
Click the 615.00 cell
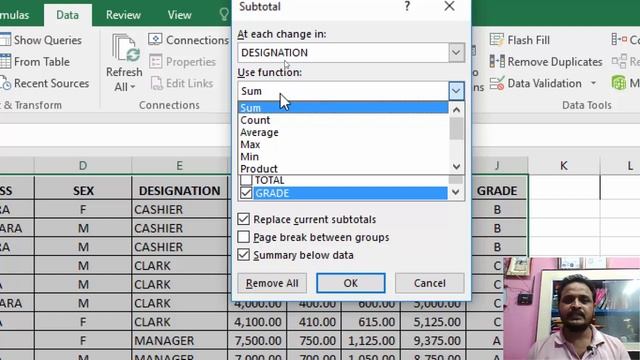click(x=371, y=322)
